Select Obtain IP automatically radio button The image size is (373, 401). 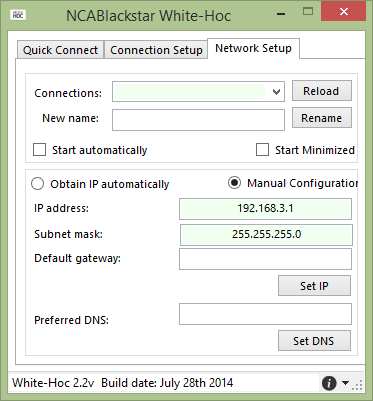pos(37,184)
